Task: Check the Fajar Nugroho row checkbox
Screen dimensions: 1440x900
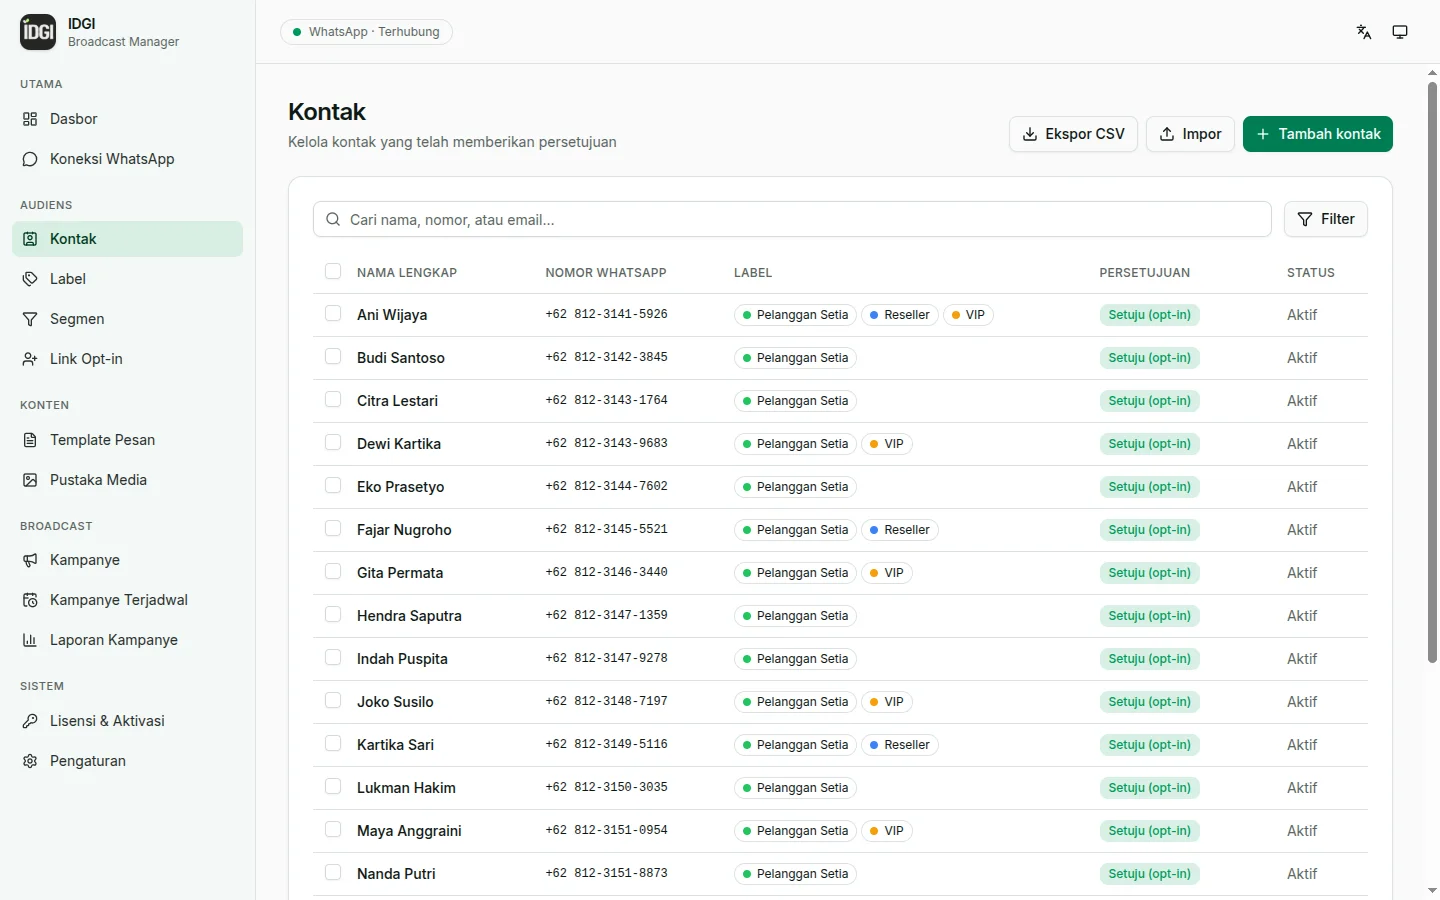Action: [333, 529]
